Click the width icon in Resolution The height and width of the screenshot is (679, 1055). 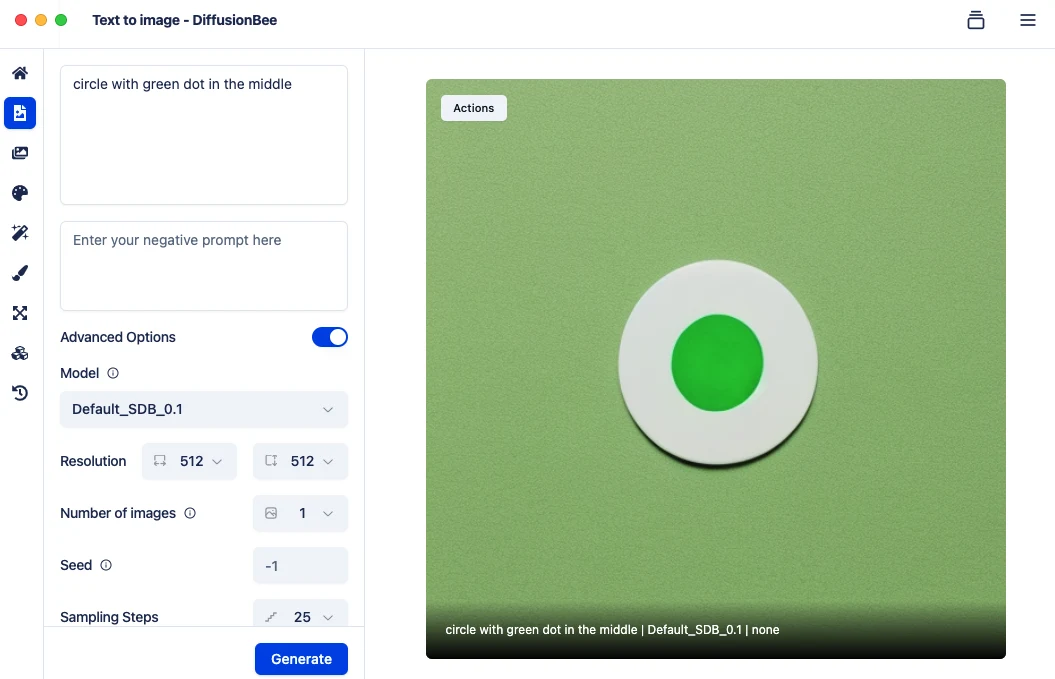pos(159,461)
